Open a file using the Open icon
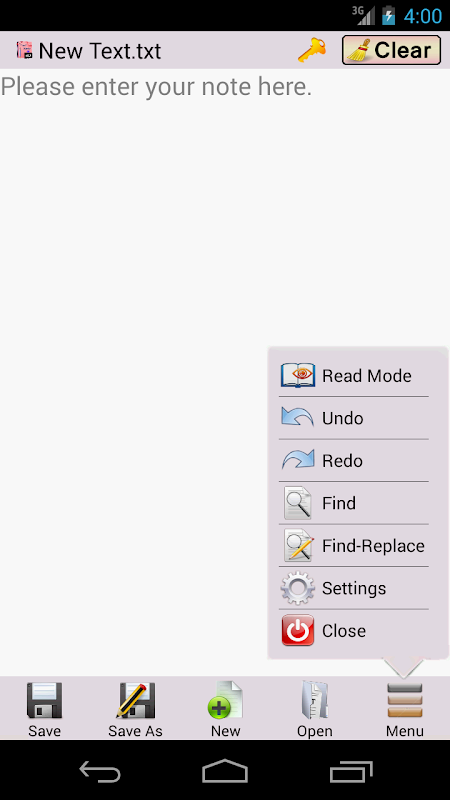 (x=315, y=700)
